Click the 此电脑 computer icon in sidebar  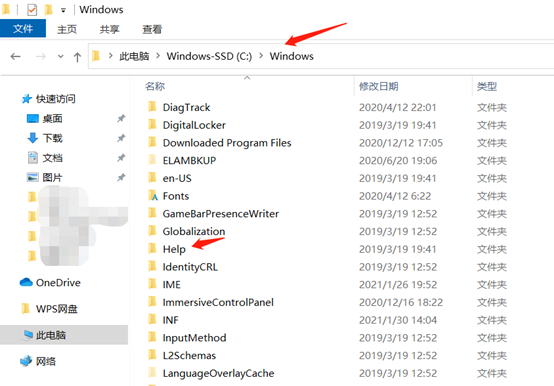coord(28,335)
